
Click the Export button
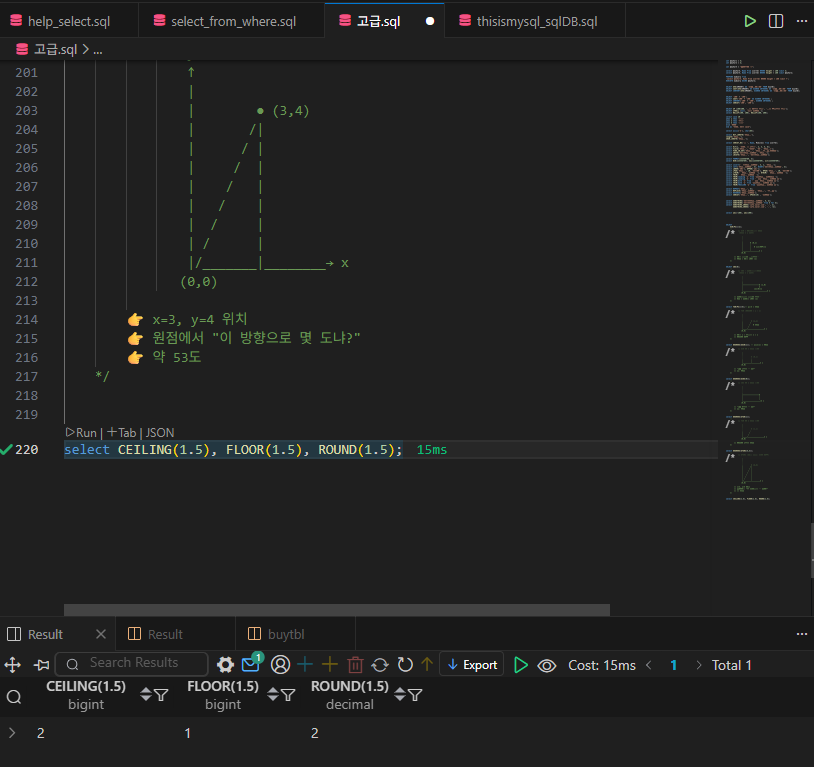472,664
